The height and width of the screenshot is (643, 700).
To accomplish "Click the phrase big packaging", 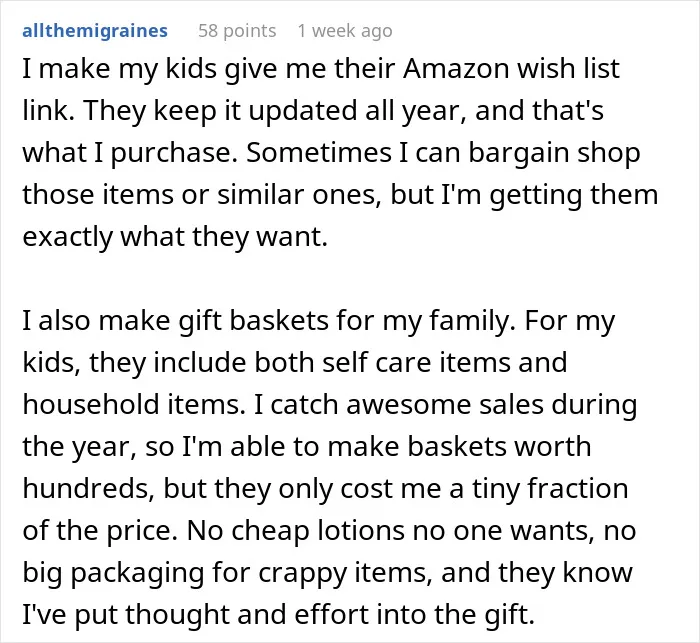I will (113, 573).
